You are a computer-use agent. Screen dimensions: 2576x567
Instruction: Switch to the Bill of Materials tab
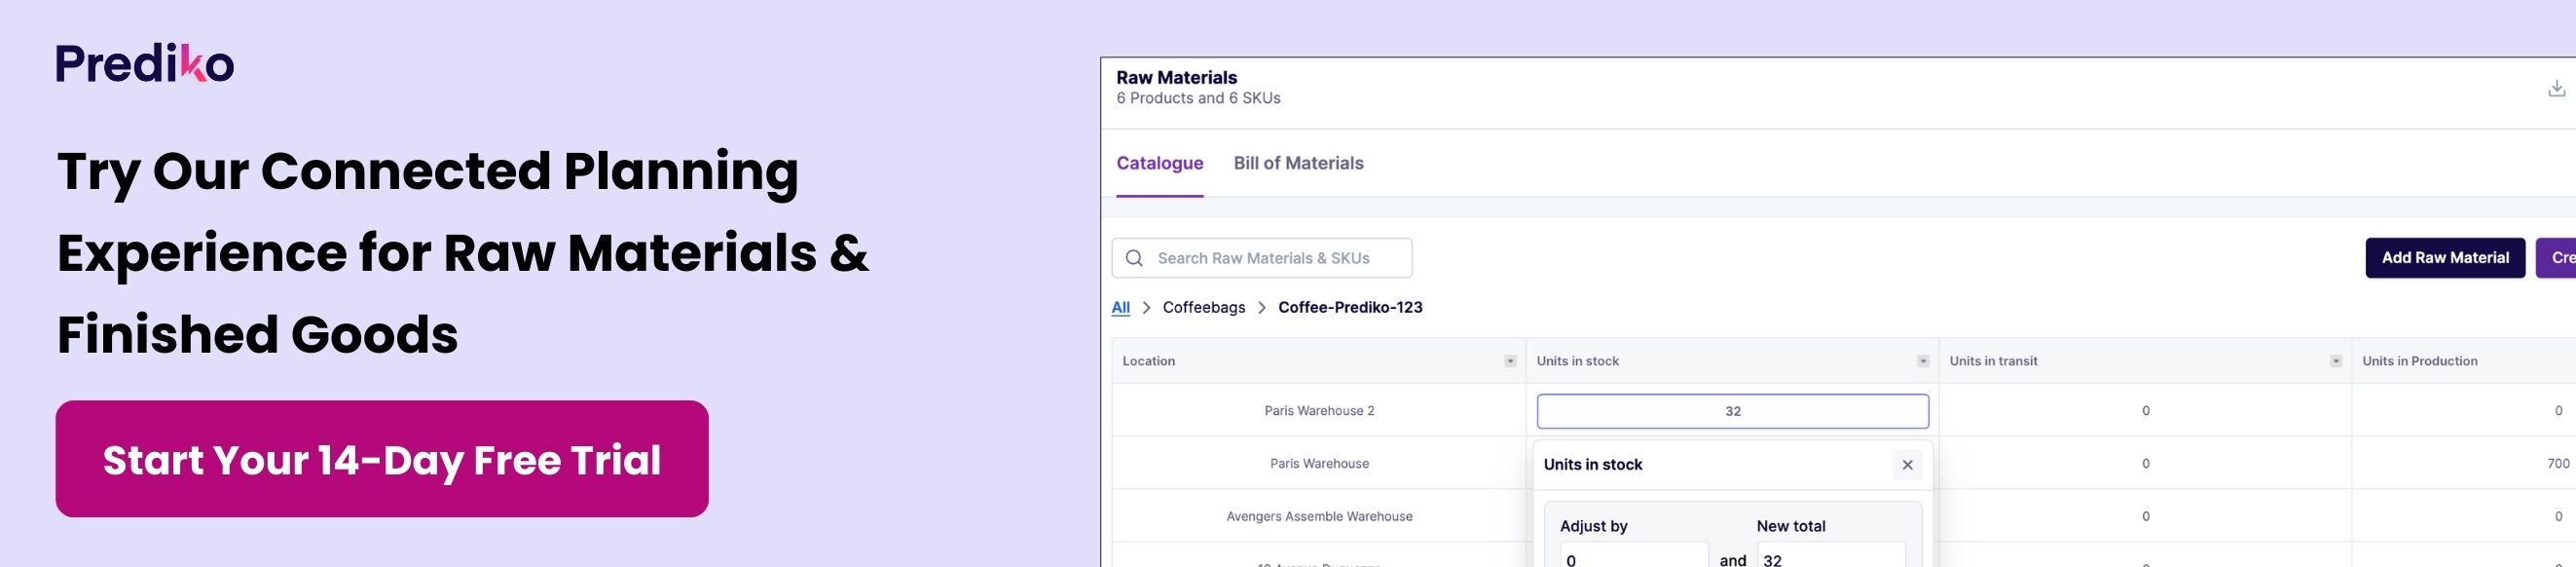[x=1298, y=163]
